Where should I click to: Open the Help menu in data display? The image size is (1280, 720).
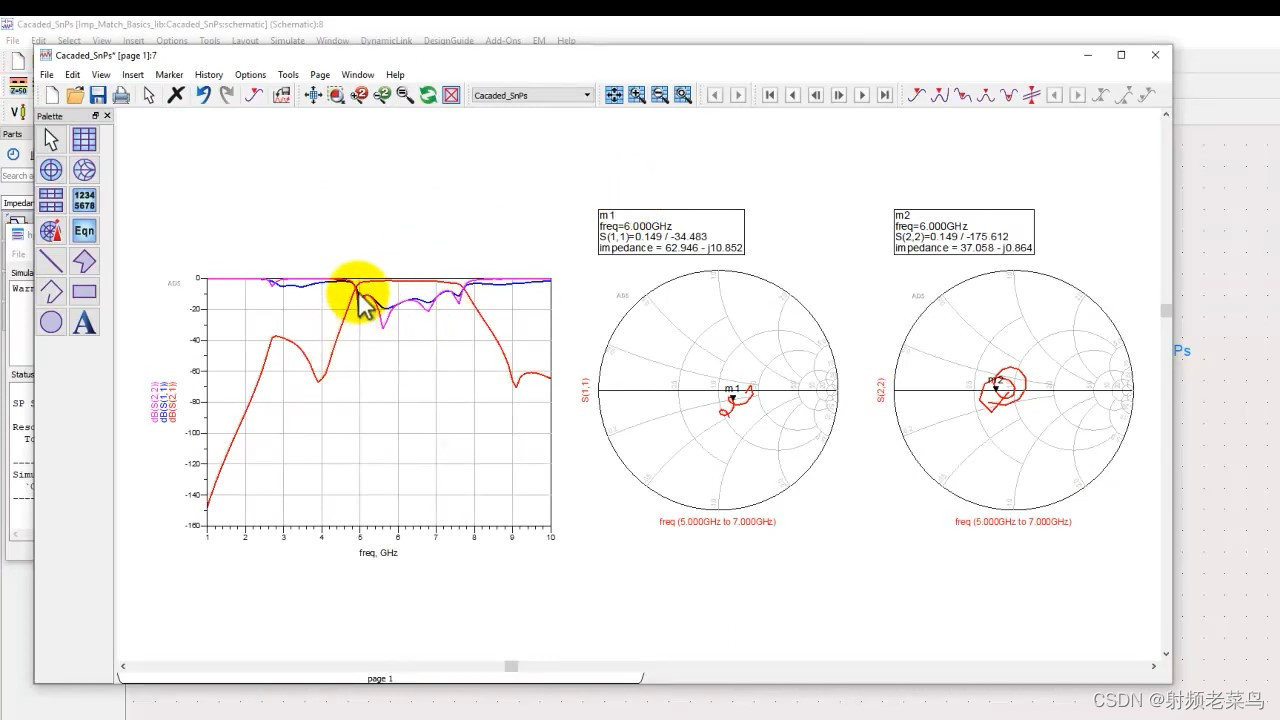point(395,75)
